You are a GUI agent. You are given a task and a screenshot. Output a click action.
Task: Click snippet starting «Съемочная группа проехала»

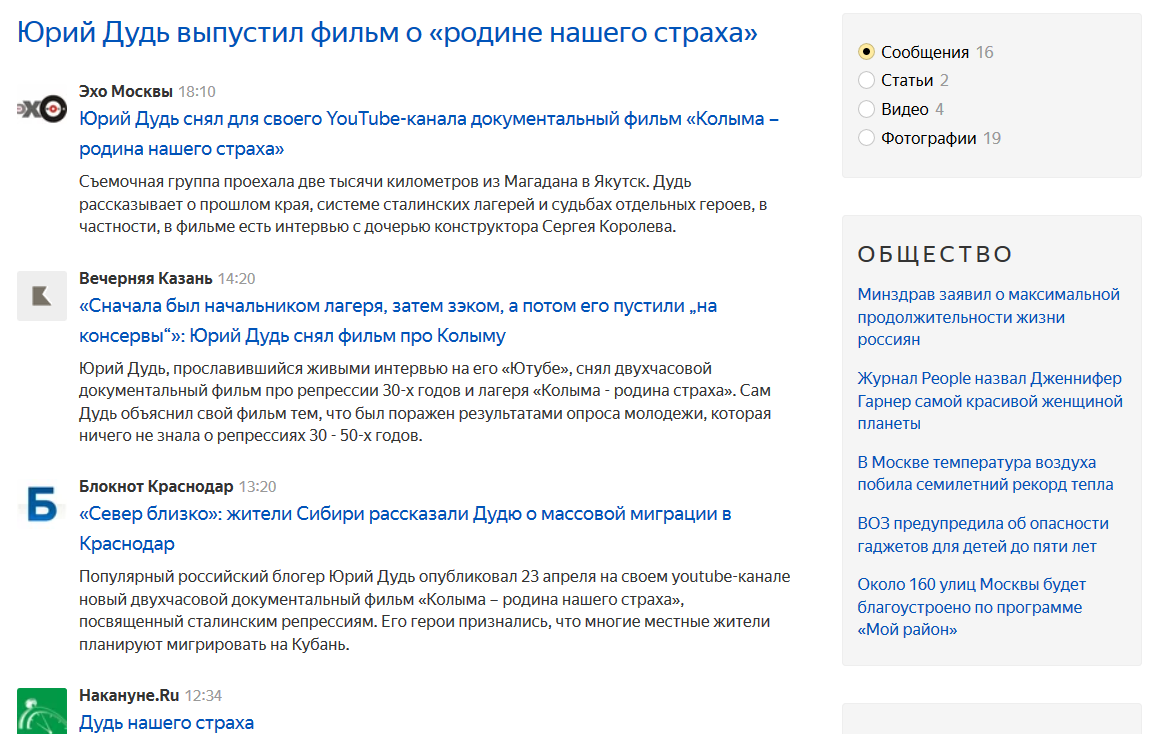click(423, 204)
